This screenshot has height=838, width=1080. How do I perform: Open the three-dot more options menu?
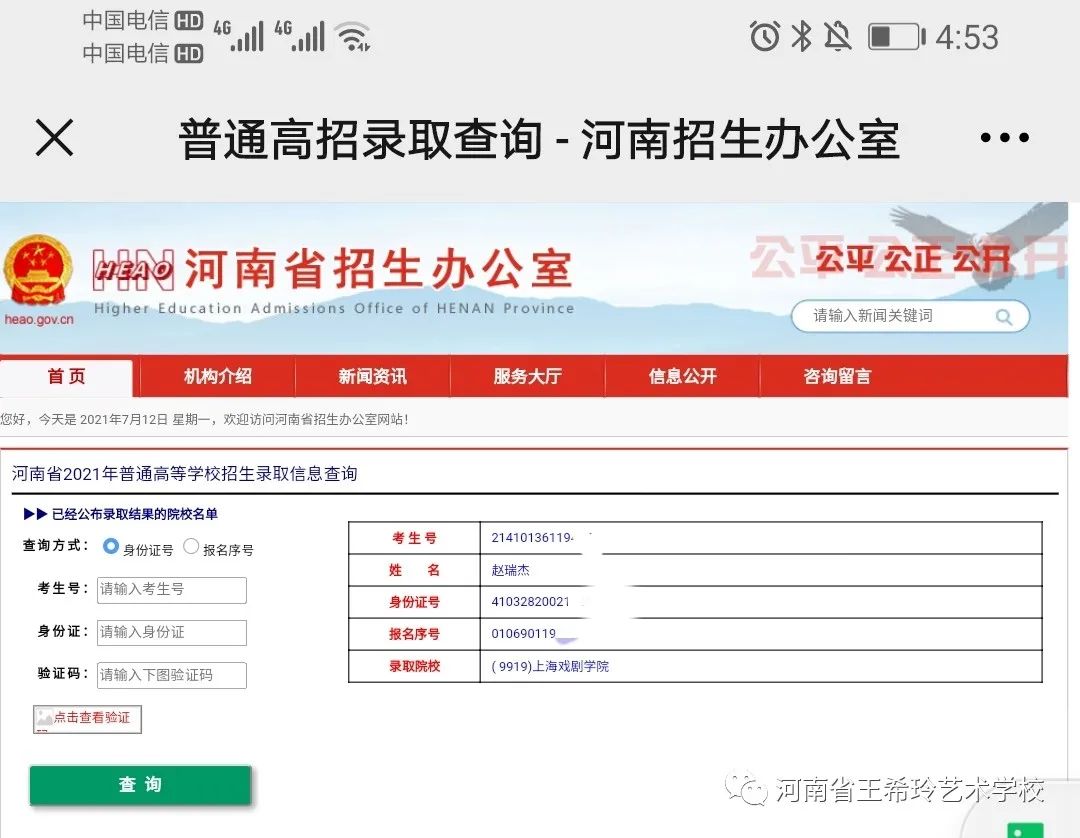click(x=1005, y=138)
